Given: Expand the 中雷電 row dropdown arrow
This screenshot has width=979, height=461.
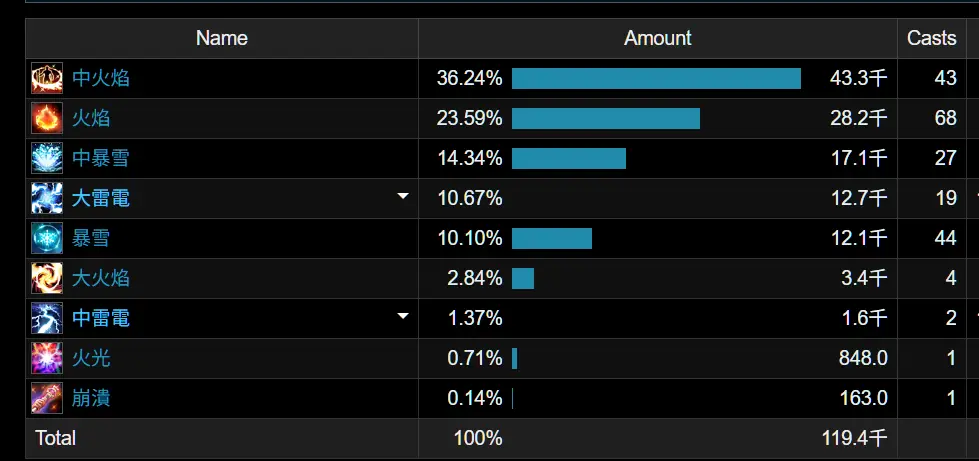Looking at the screenshot, I should point(403,317).
